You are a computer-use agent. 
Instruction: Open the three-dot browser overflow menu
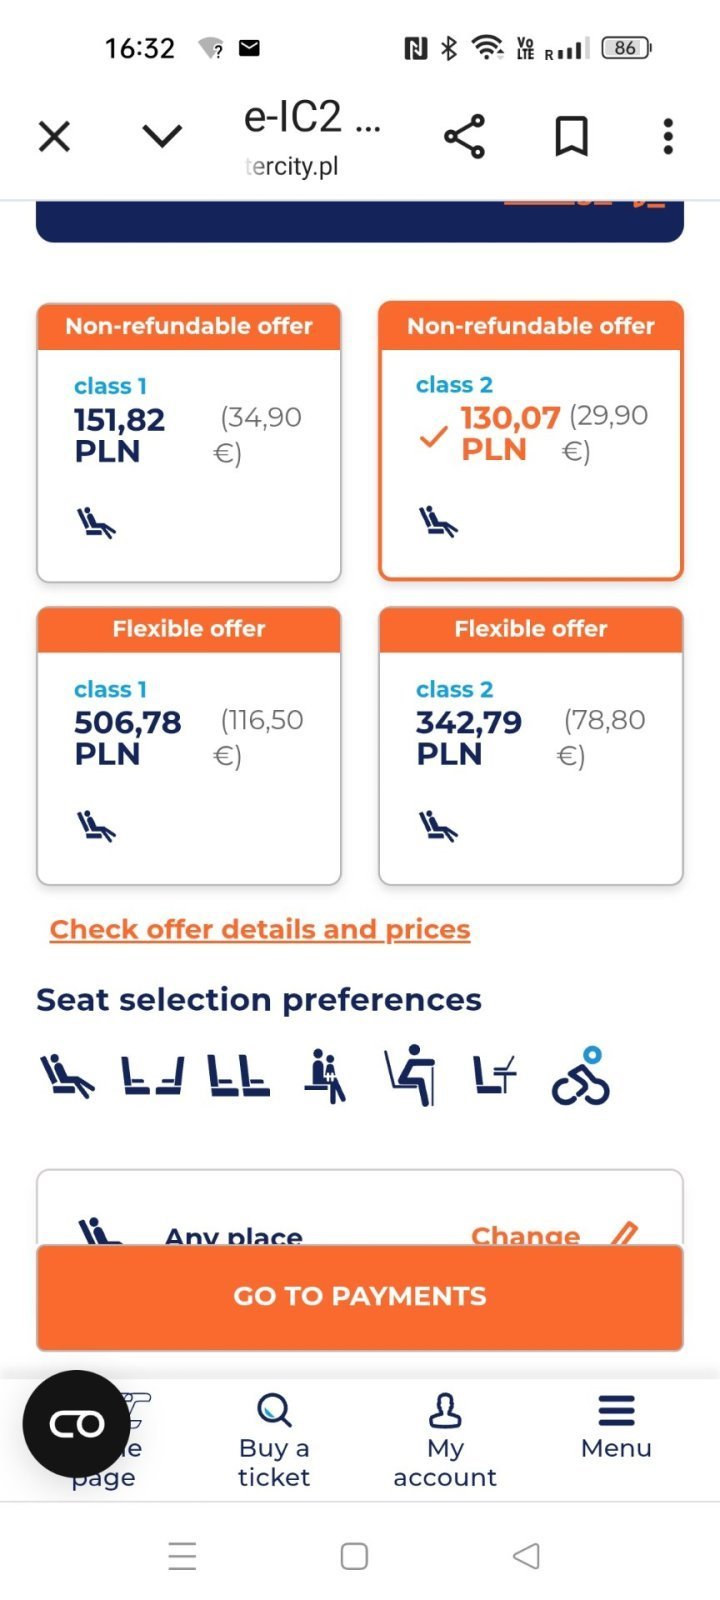pos(668,137)
